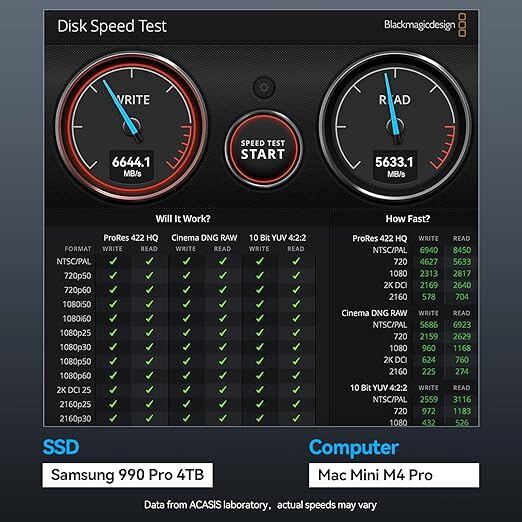The height and width of the screenshot is (522, 522).
Task: Click the 5633.1 MB/s read readout
Action: click(395, 166)
